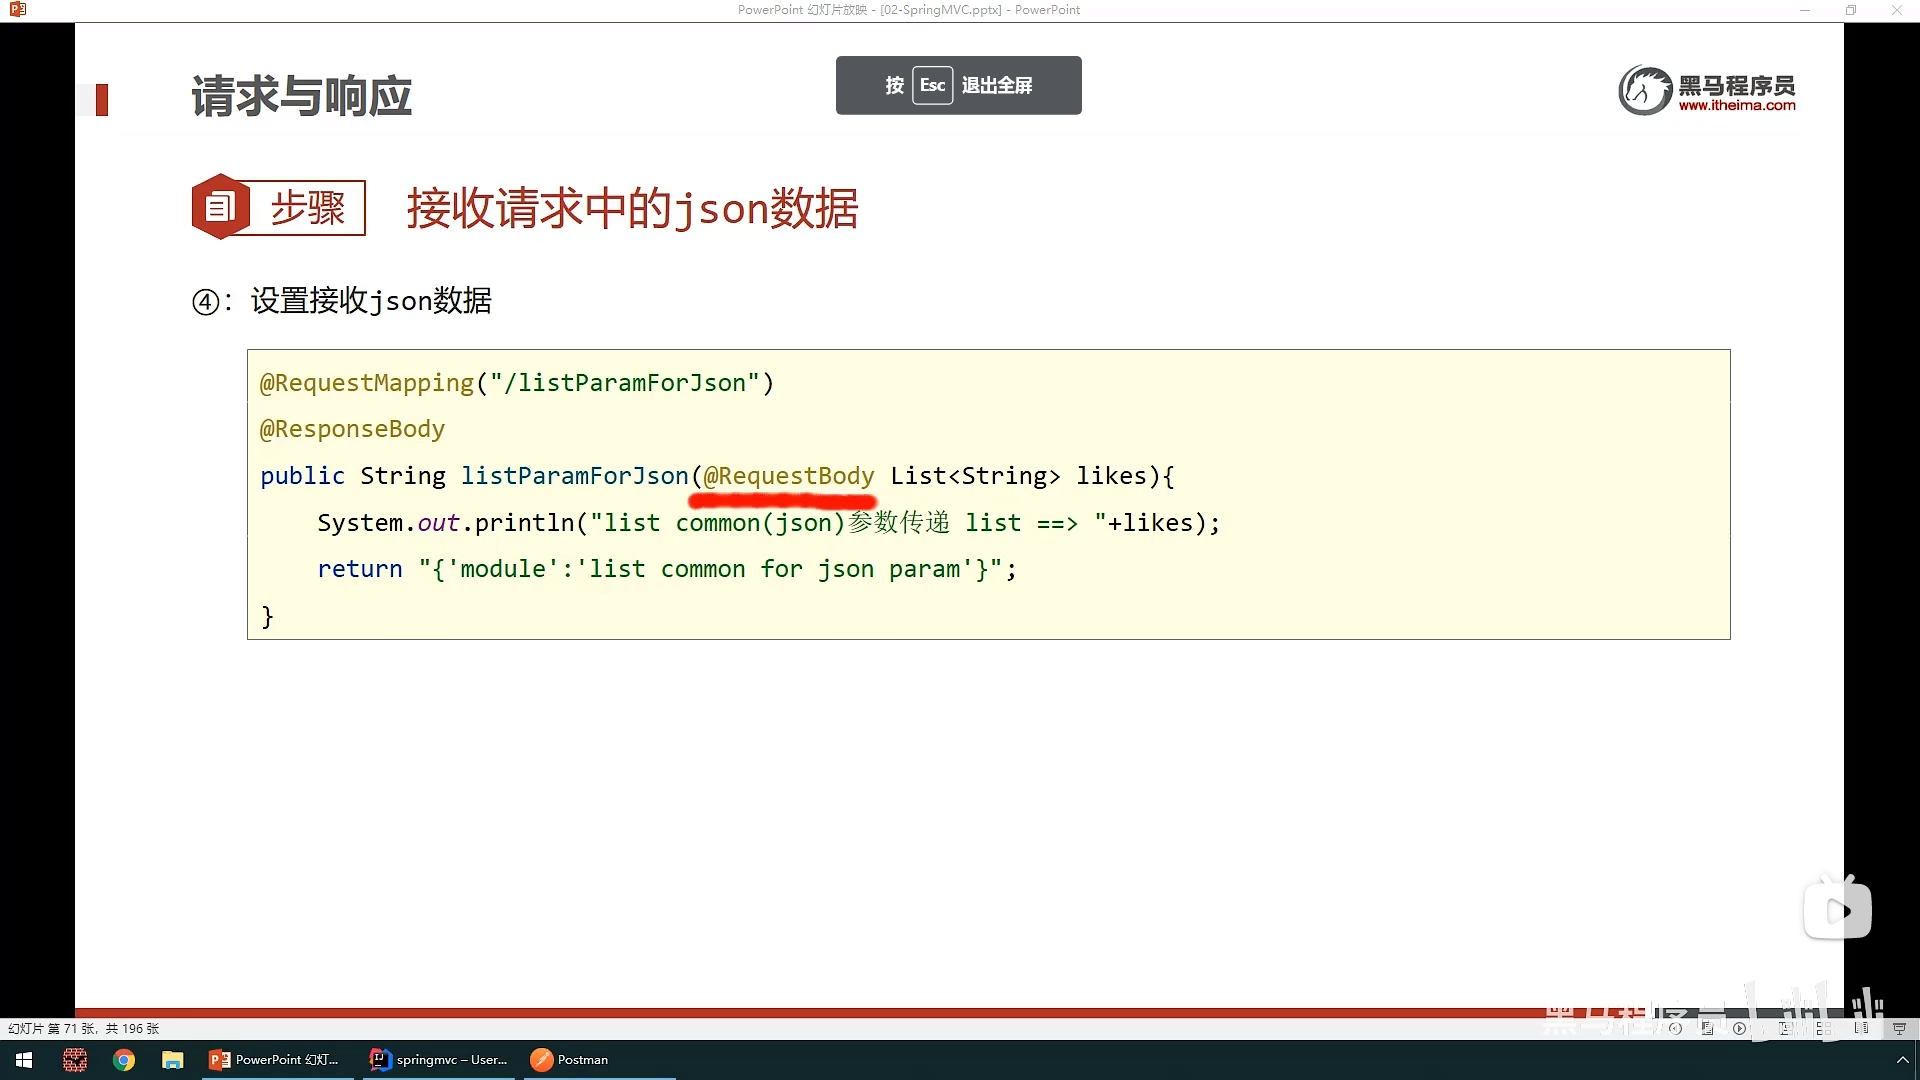The height and width of the screenshot is (1080, 1920).
Task: Go to previous slide via status bar arrow
Action: (x=1675, y=1028)
